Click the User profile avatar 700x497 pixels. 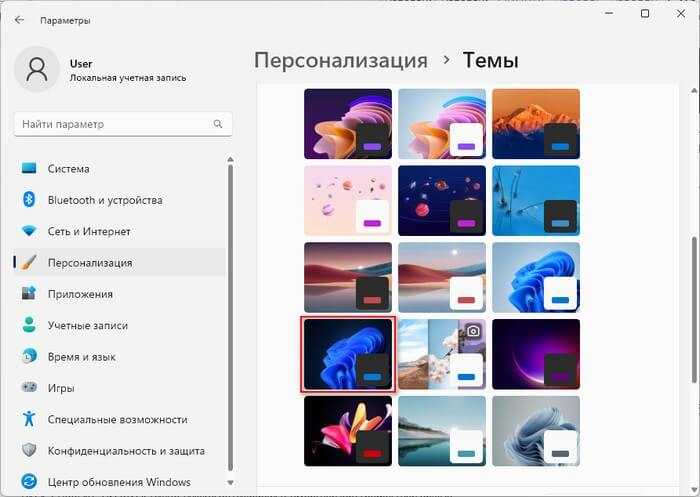click(x=37, y=70)
